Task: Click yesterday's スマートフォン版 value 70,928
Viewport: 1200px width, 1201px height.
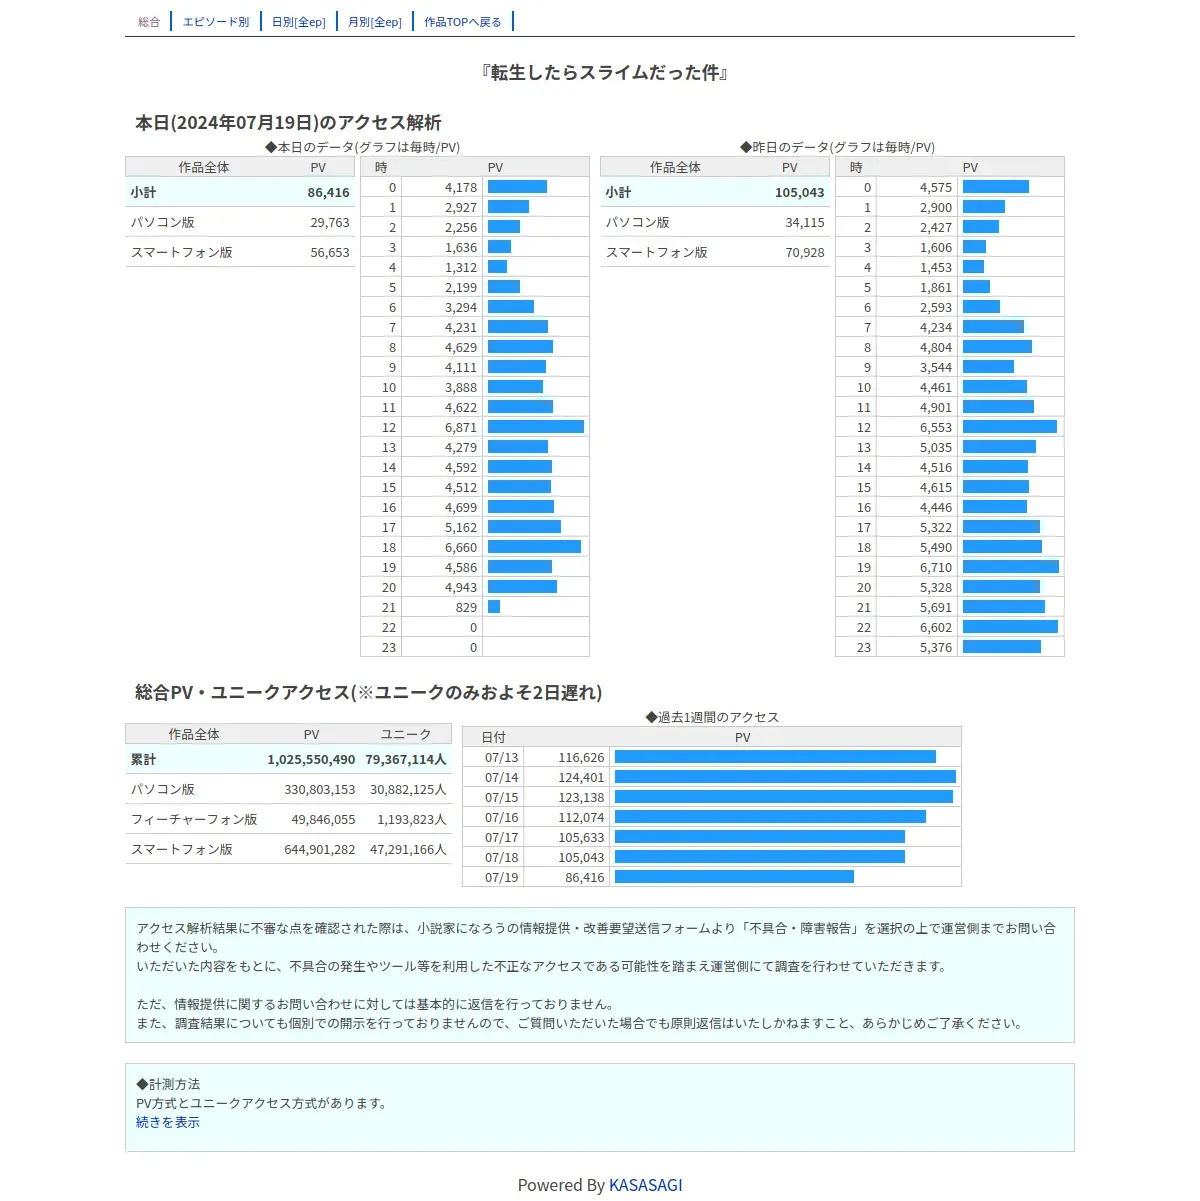Action: [805, 253]
